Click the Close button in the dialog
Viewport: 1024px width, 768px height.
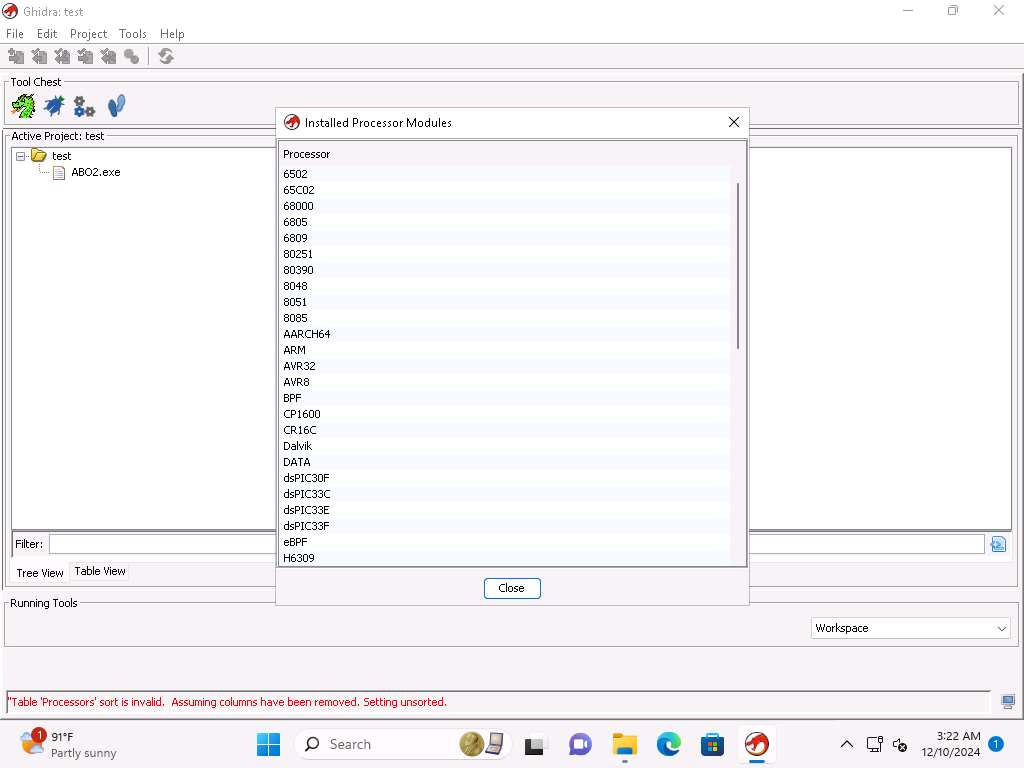pyautogui.click(x=511, y=588)
